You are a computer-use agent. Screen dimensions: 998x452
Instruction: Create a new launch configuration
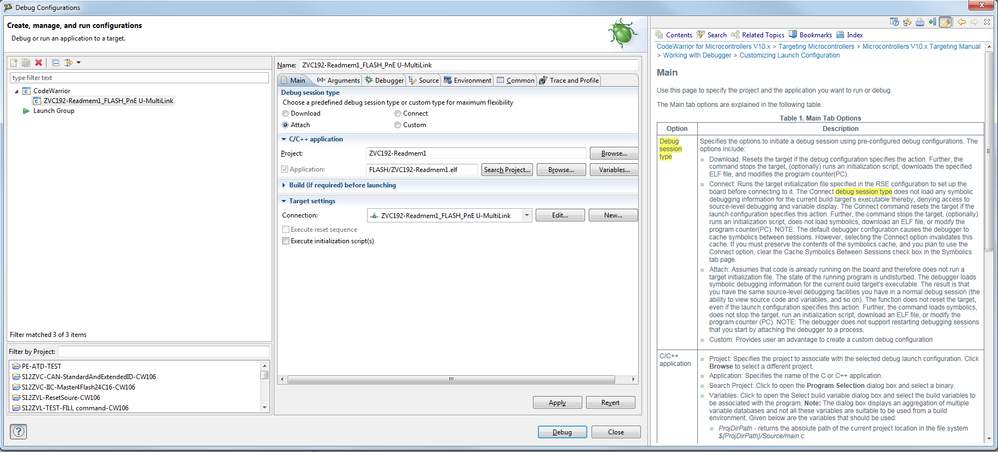pos(14,62)
